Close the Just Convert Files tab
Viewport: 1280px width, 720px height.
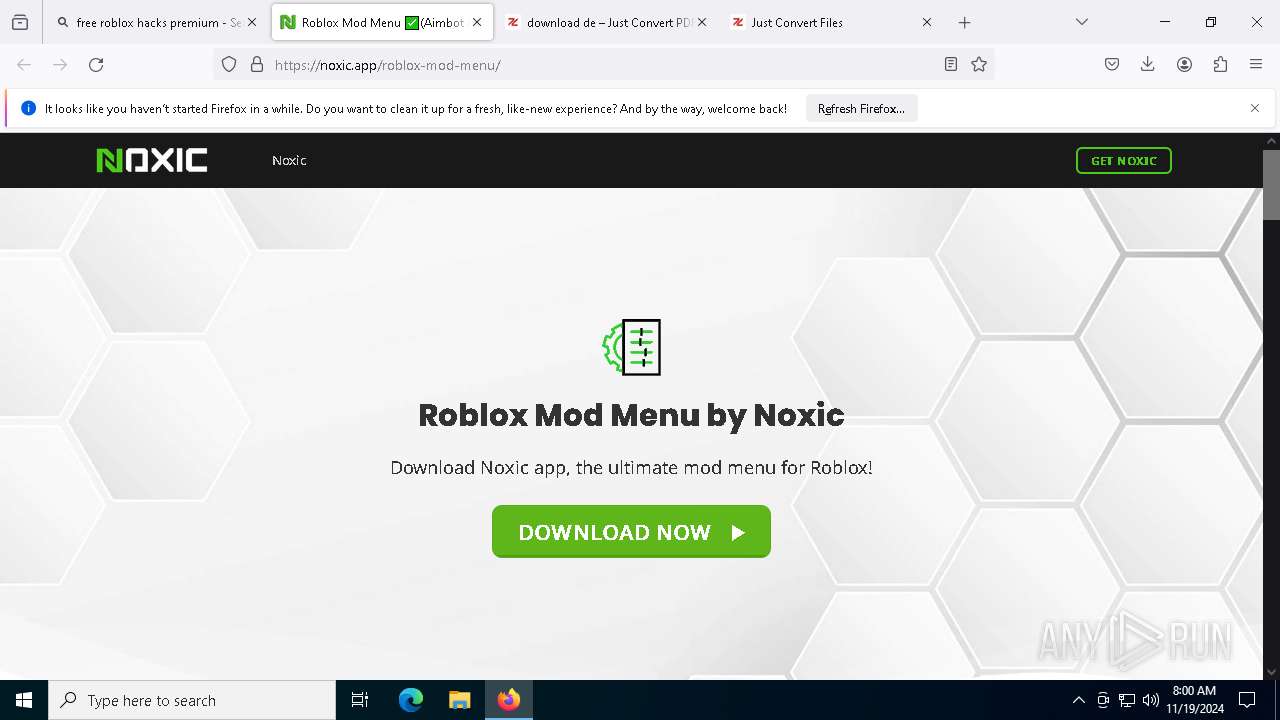(x=927, y=22)
